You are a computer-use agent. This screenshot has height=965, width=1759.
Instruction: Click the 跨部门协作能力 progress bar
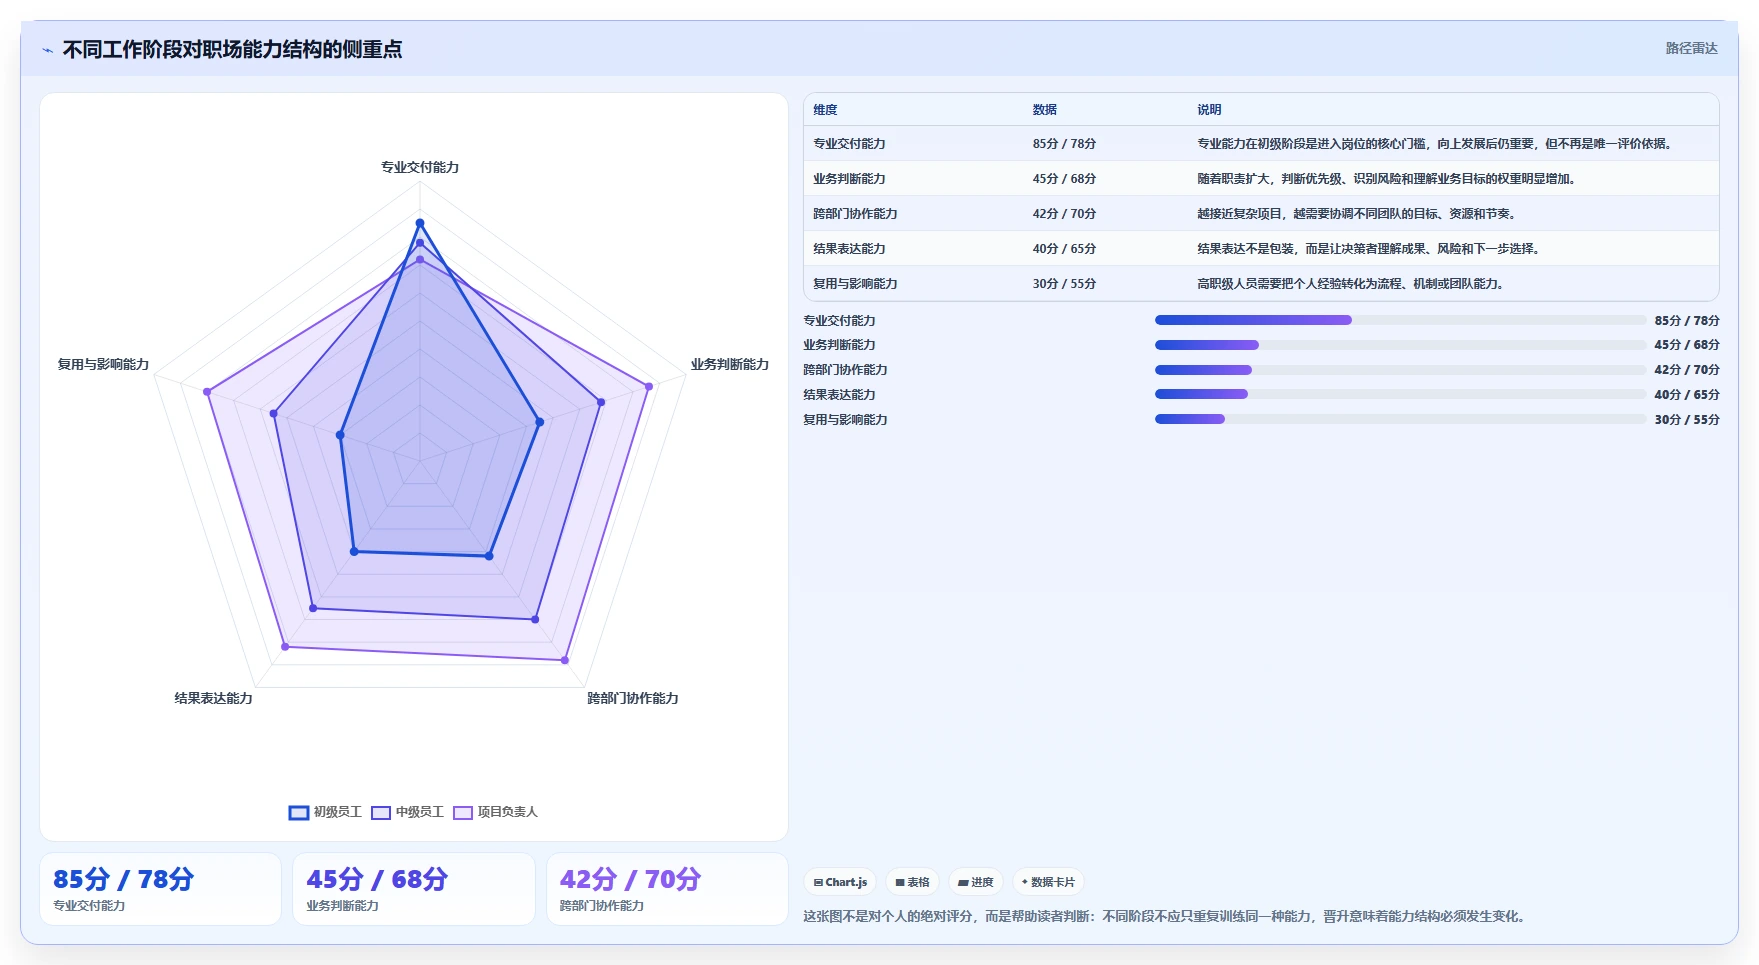point(1400,370)
